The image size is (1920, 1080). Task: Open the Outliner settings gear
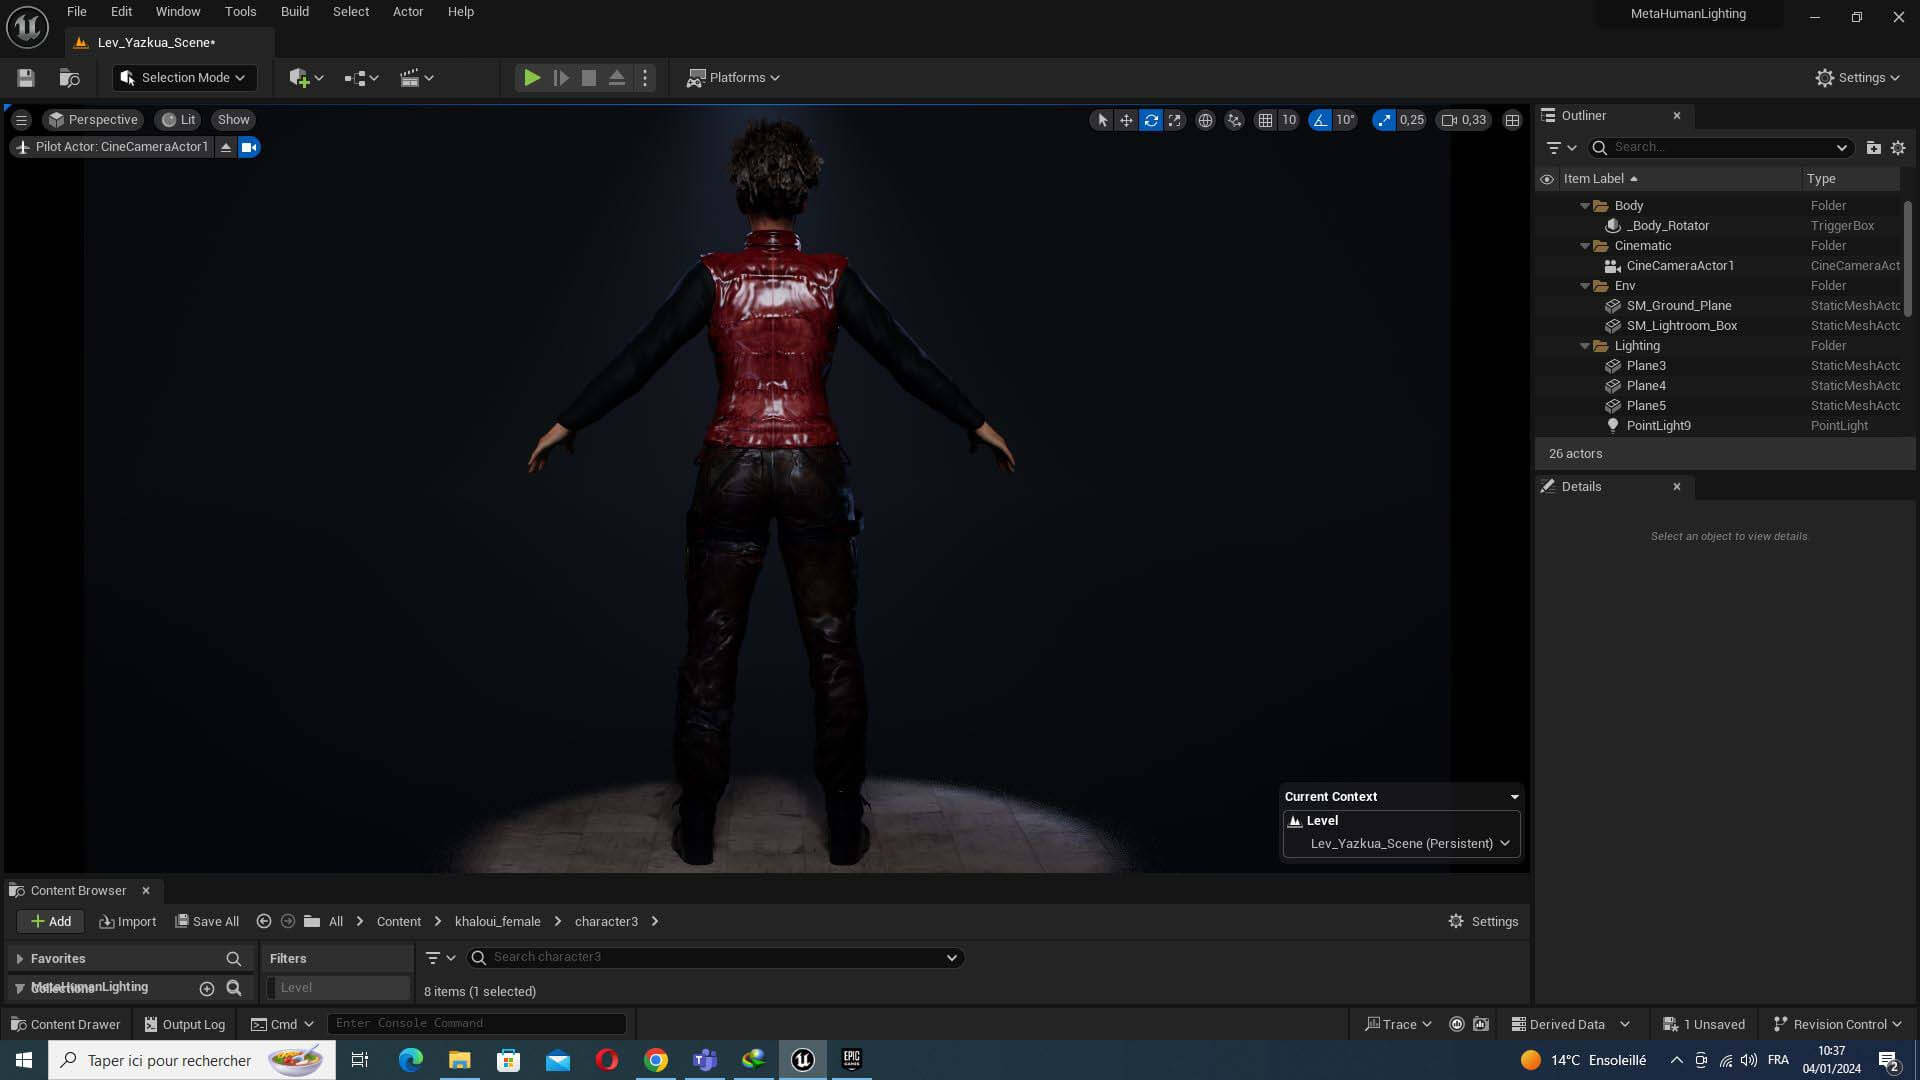coord(1897,147)
